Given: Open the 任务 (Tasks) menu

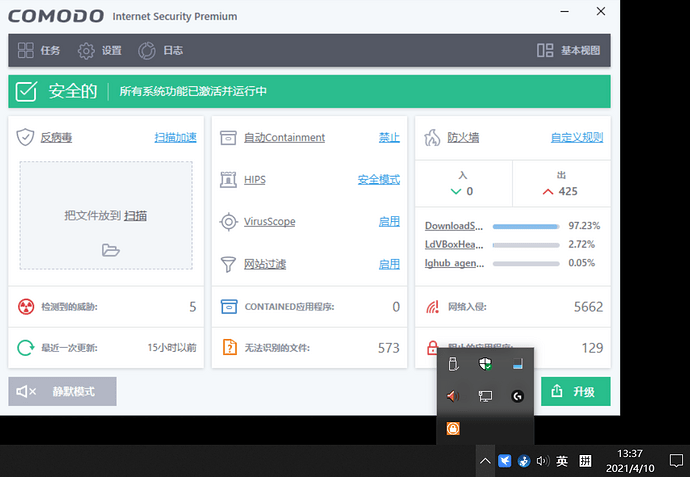Looking at the screenshot, I should tap(39, 51).
